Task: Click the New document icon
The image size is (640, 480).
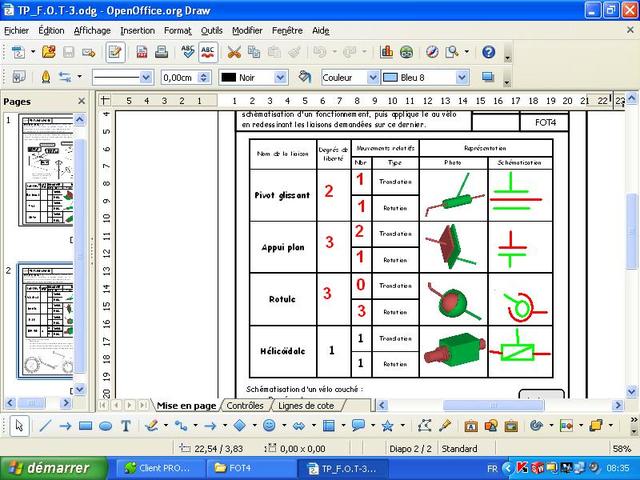Action: click(x=18, y=52)
